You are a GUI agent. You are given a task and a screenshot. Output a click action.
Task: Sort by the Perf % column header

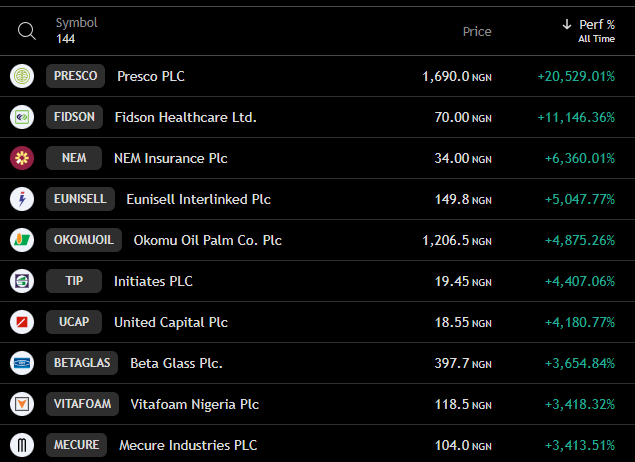point(597,25)
